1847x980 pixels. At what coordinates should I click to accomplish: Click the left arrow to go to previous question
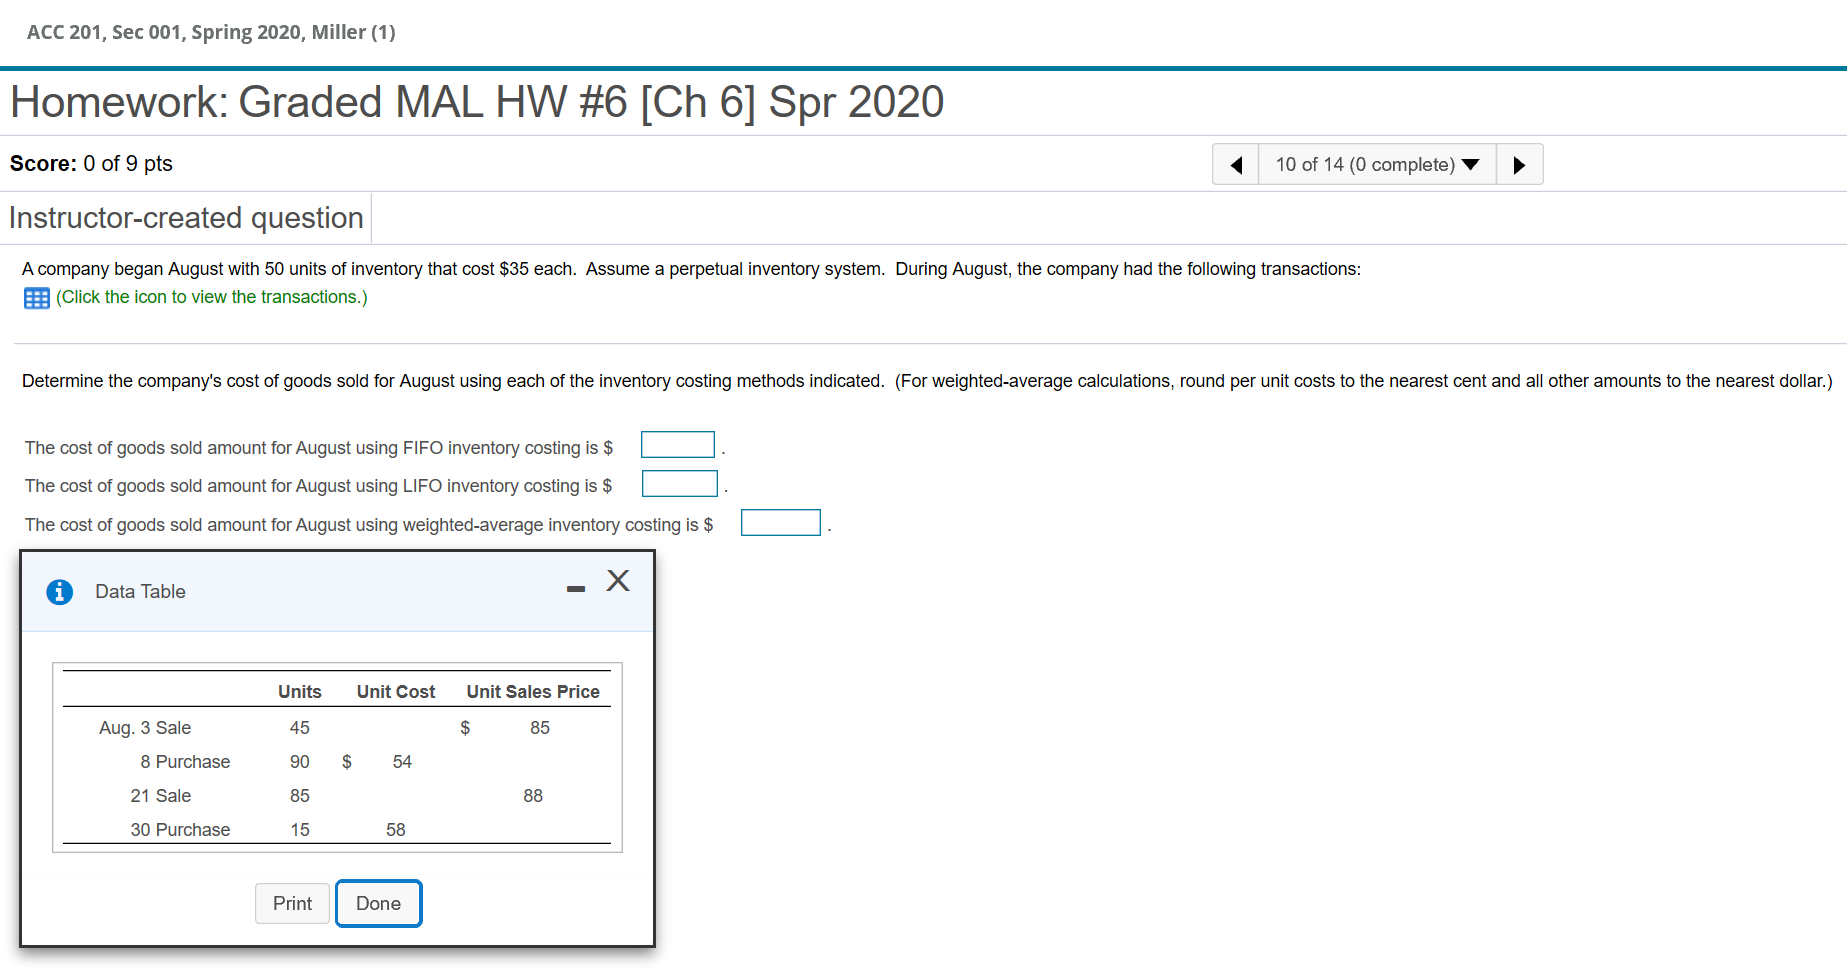tap(1235, 164)
